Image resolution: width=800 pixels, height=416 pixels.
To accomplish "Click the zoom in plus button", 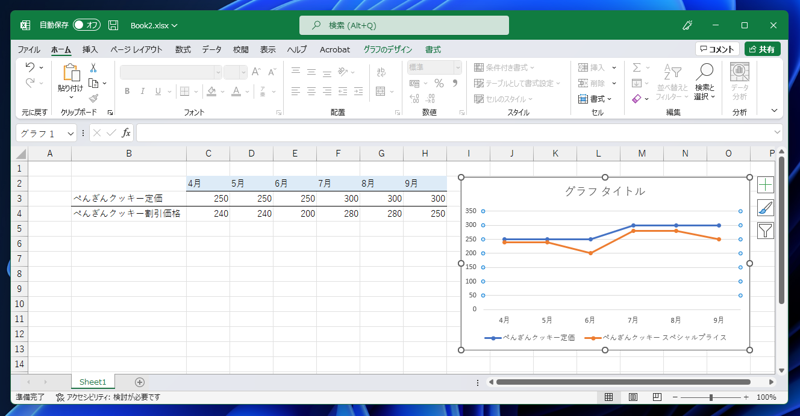I will 746,397.
